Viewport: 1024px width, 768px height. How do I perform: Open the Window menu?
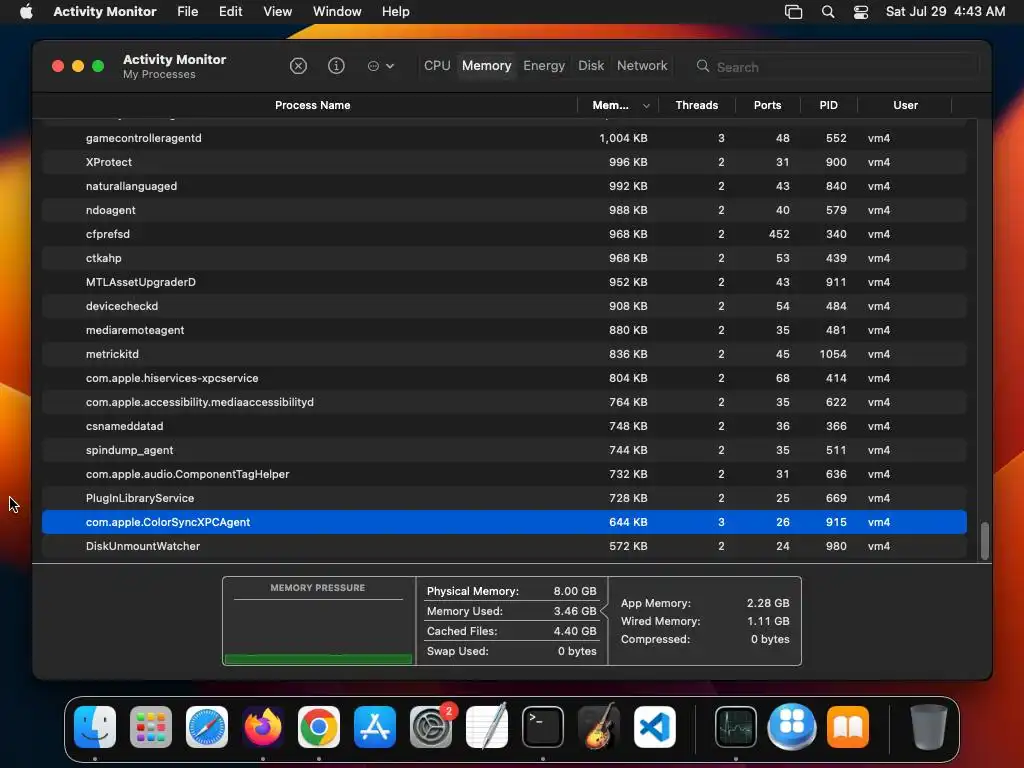click(x=337, y=12)
